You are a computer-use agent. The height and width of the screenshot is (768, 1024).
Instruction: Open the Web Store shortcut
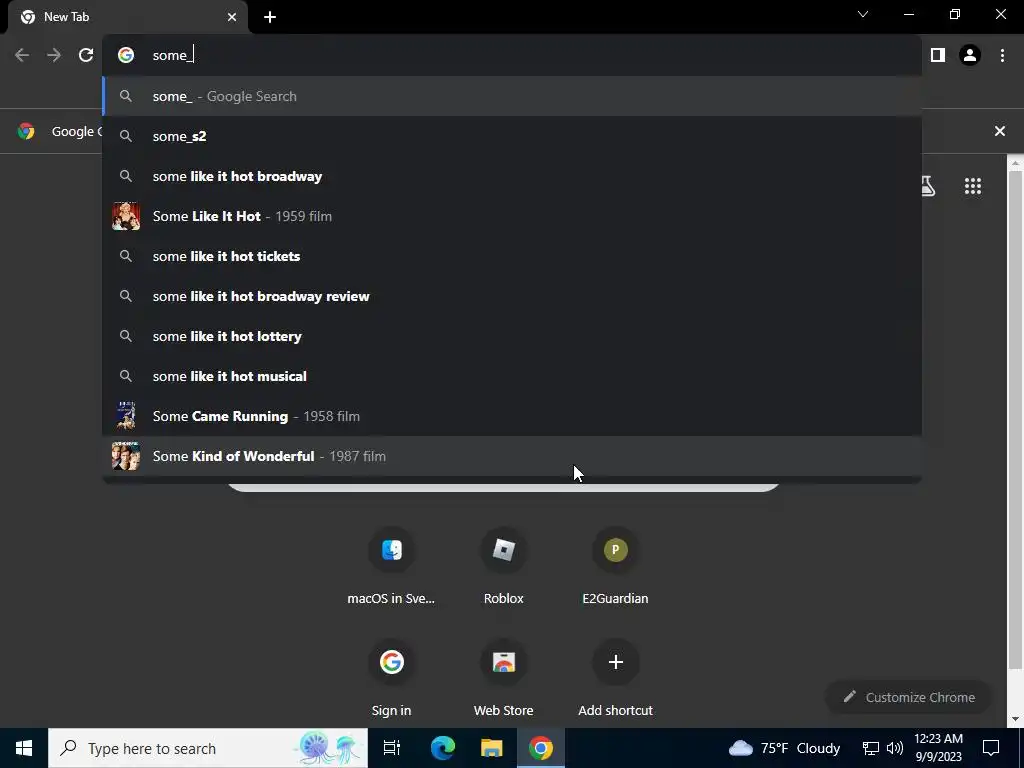pyautogui.click(x=504, y=679)
